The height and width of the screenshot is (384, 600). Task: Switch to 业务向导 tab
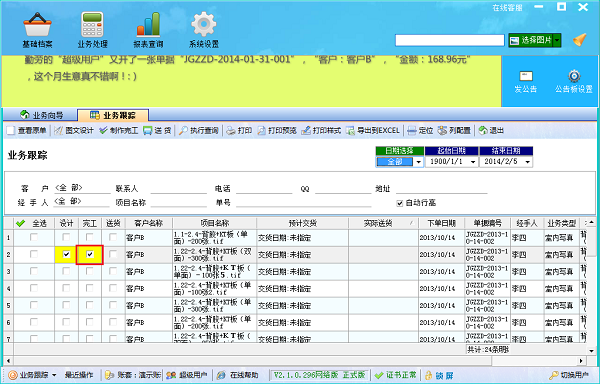(x=42, y=115)
